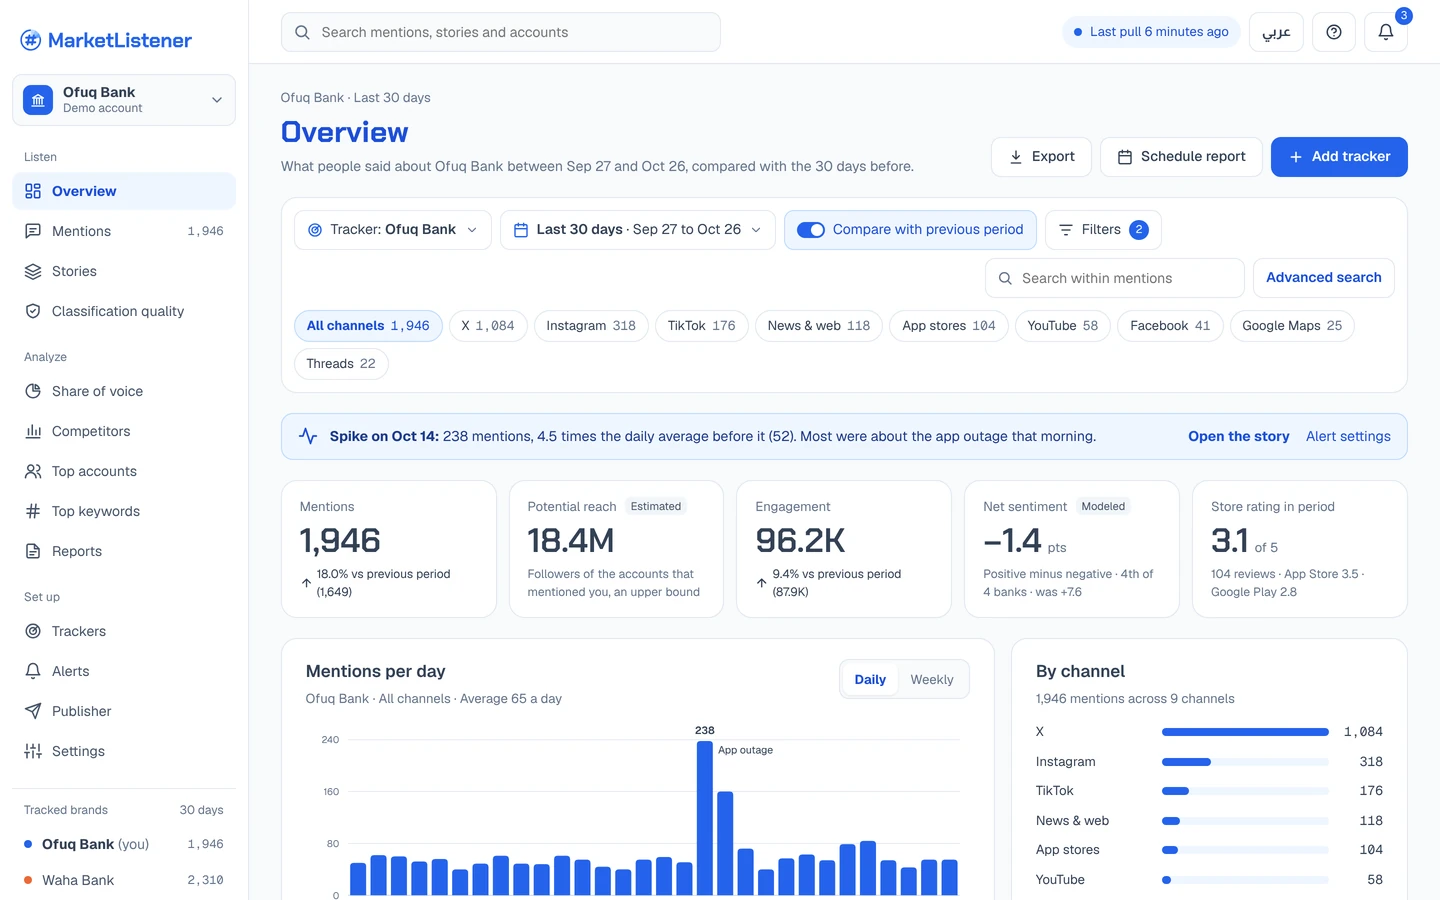
Task: Select the Threads channel chip
Action: [x=341, y=364]
